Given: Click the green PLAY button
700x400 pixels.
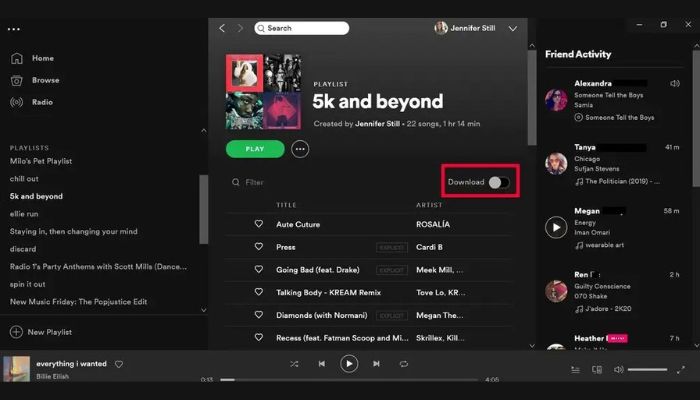Looking at the screenshot, I should click(x=255, y=149).
